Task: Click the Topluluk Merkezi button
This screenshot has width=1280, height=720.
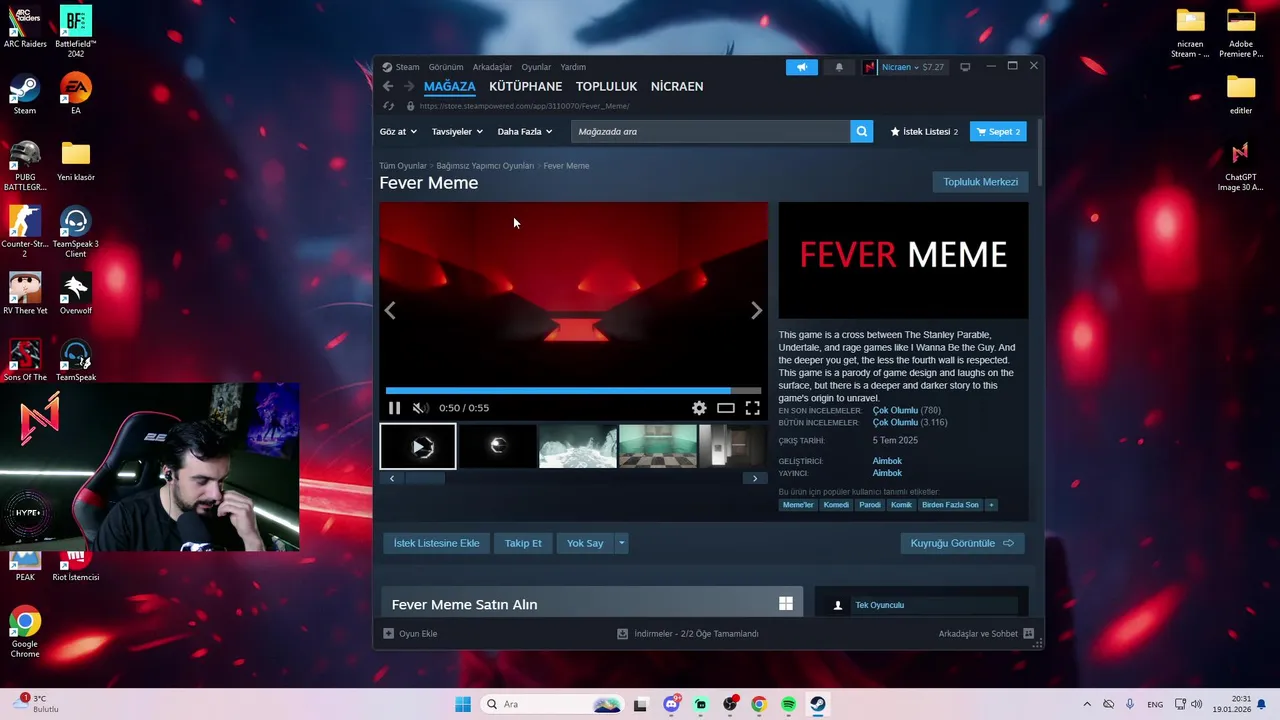Action: click(981, 182)
